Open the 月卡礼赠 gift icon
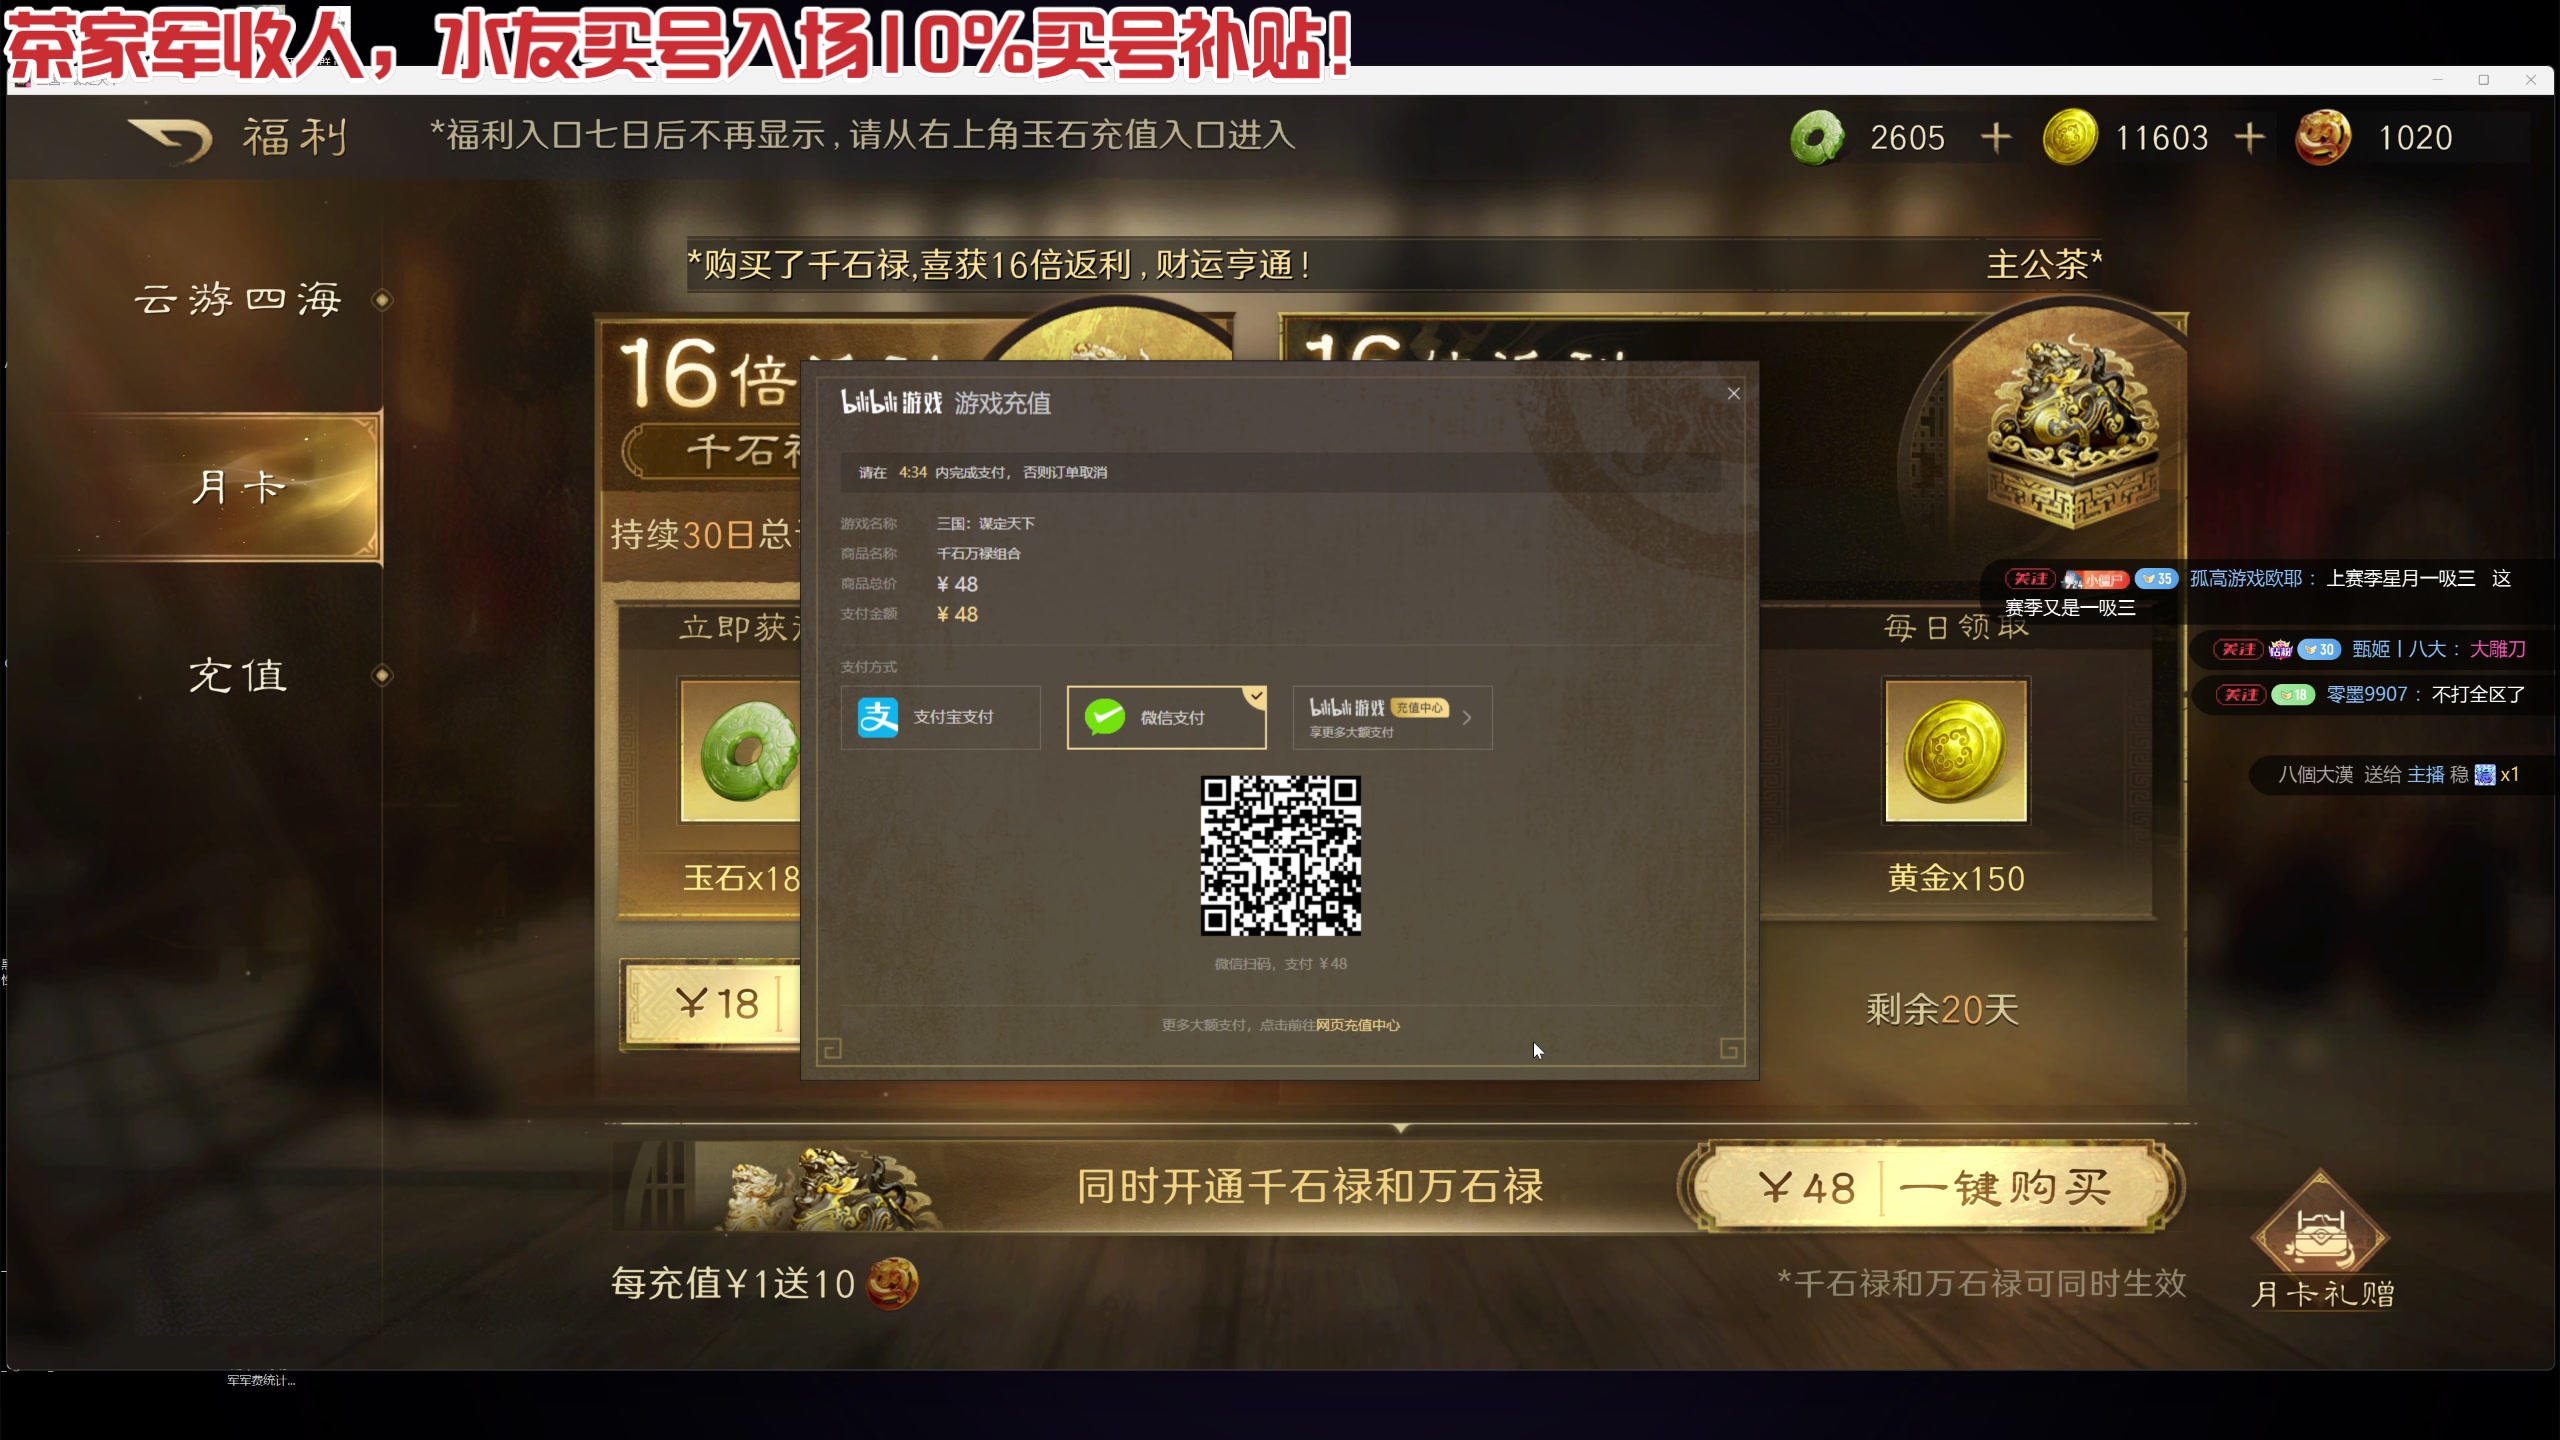 tap(2321, 1235)
